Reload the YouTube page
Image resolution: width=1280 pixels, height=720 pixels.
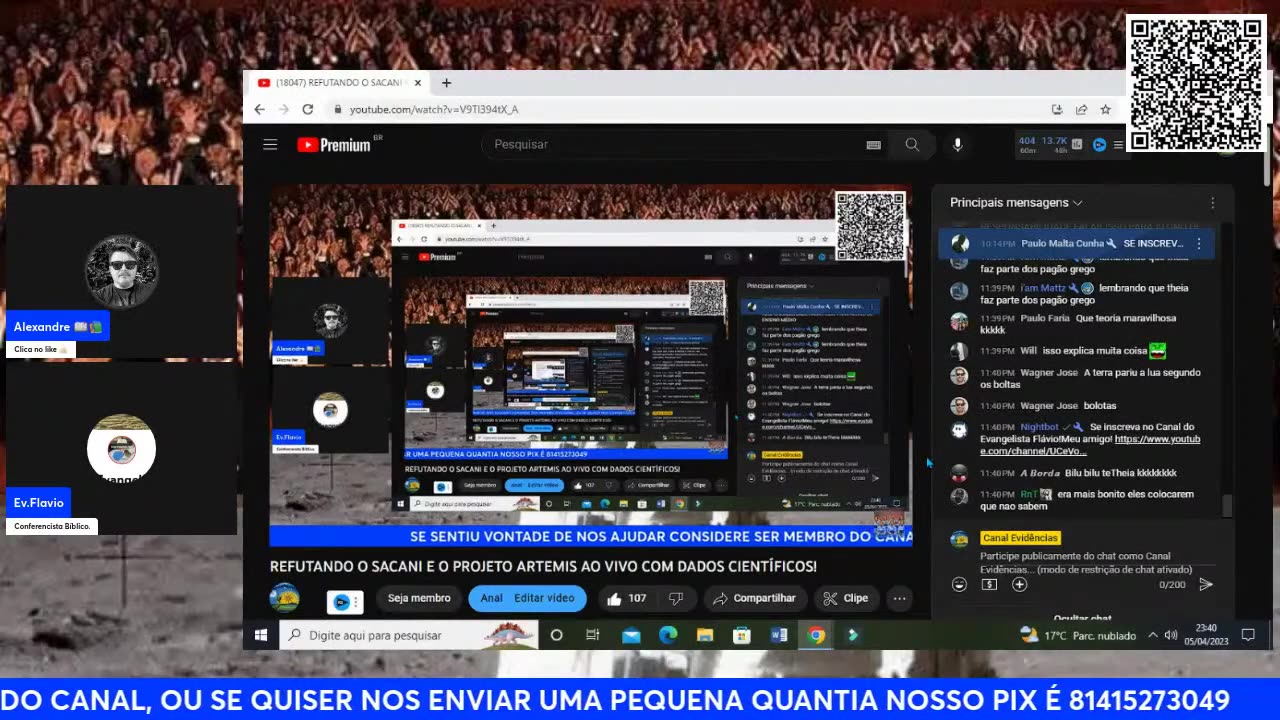click(308, 109)
